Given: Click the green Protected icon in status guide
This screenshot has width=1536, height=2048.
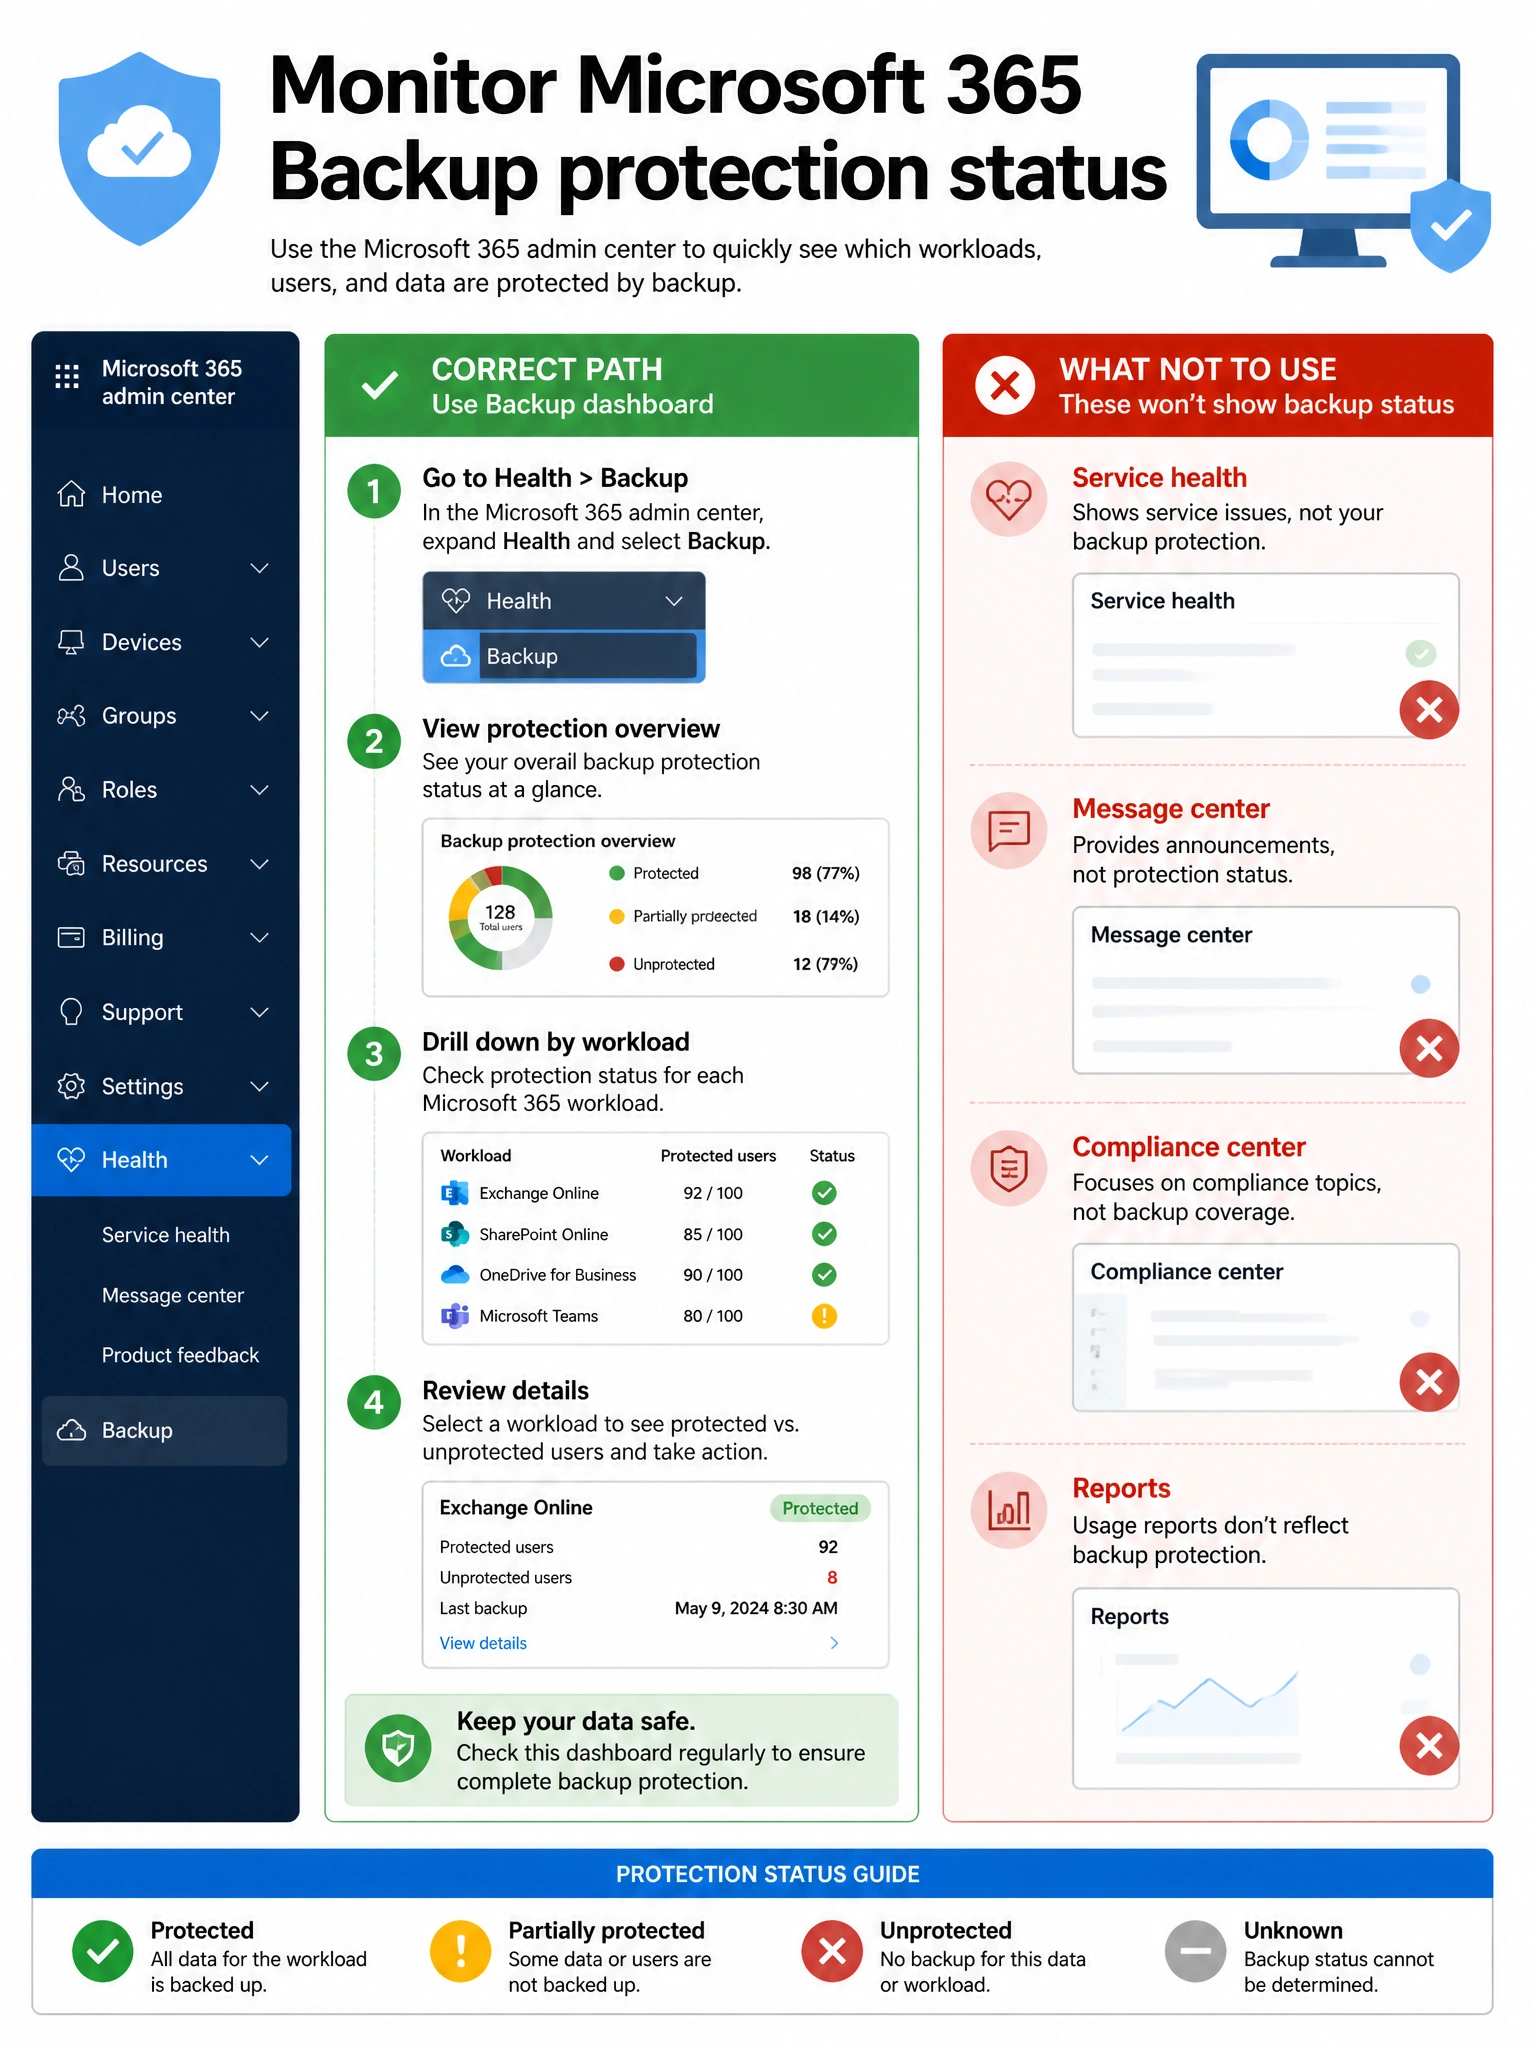Looking at the screenshot, I should pyautogui.click(x=102, y=1951).
